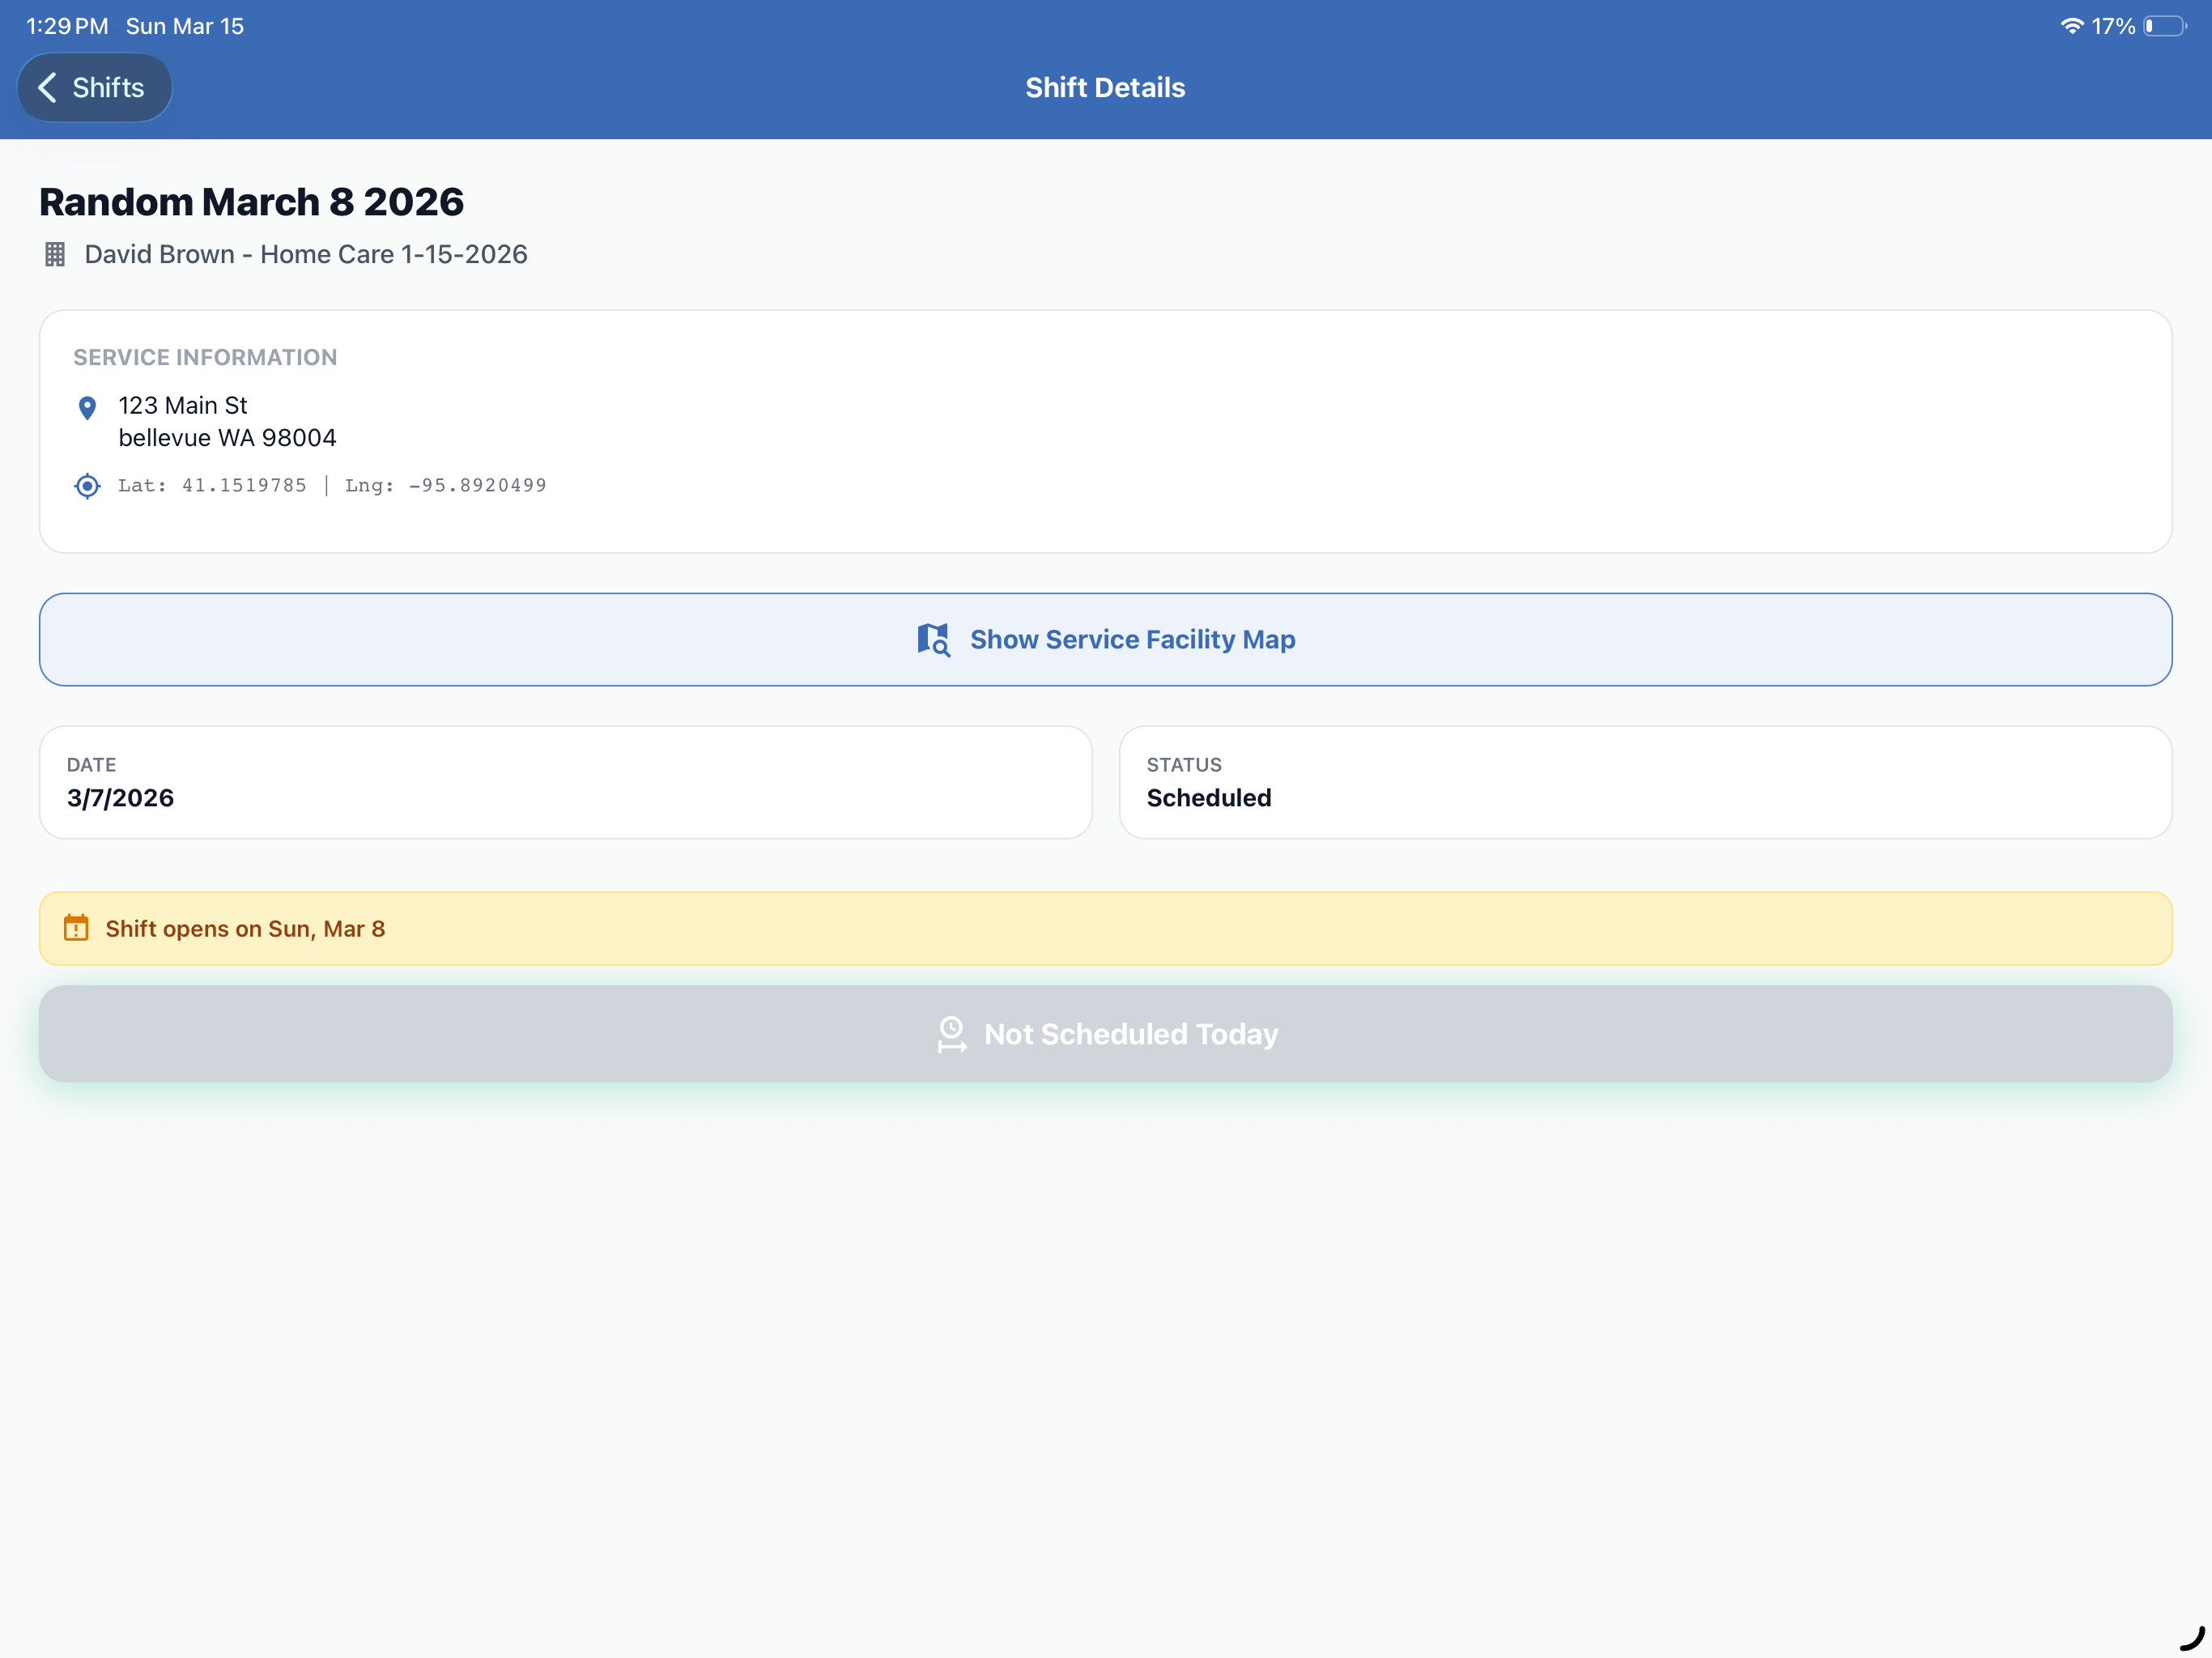2212x1658 pixels.
Task: Tap the Status card showing Scheduled
Action: [1645, 782]
